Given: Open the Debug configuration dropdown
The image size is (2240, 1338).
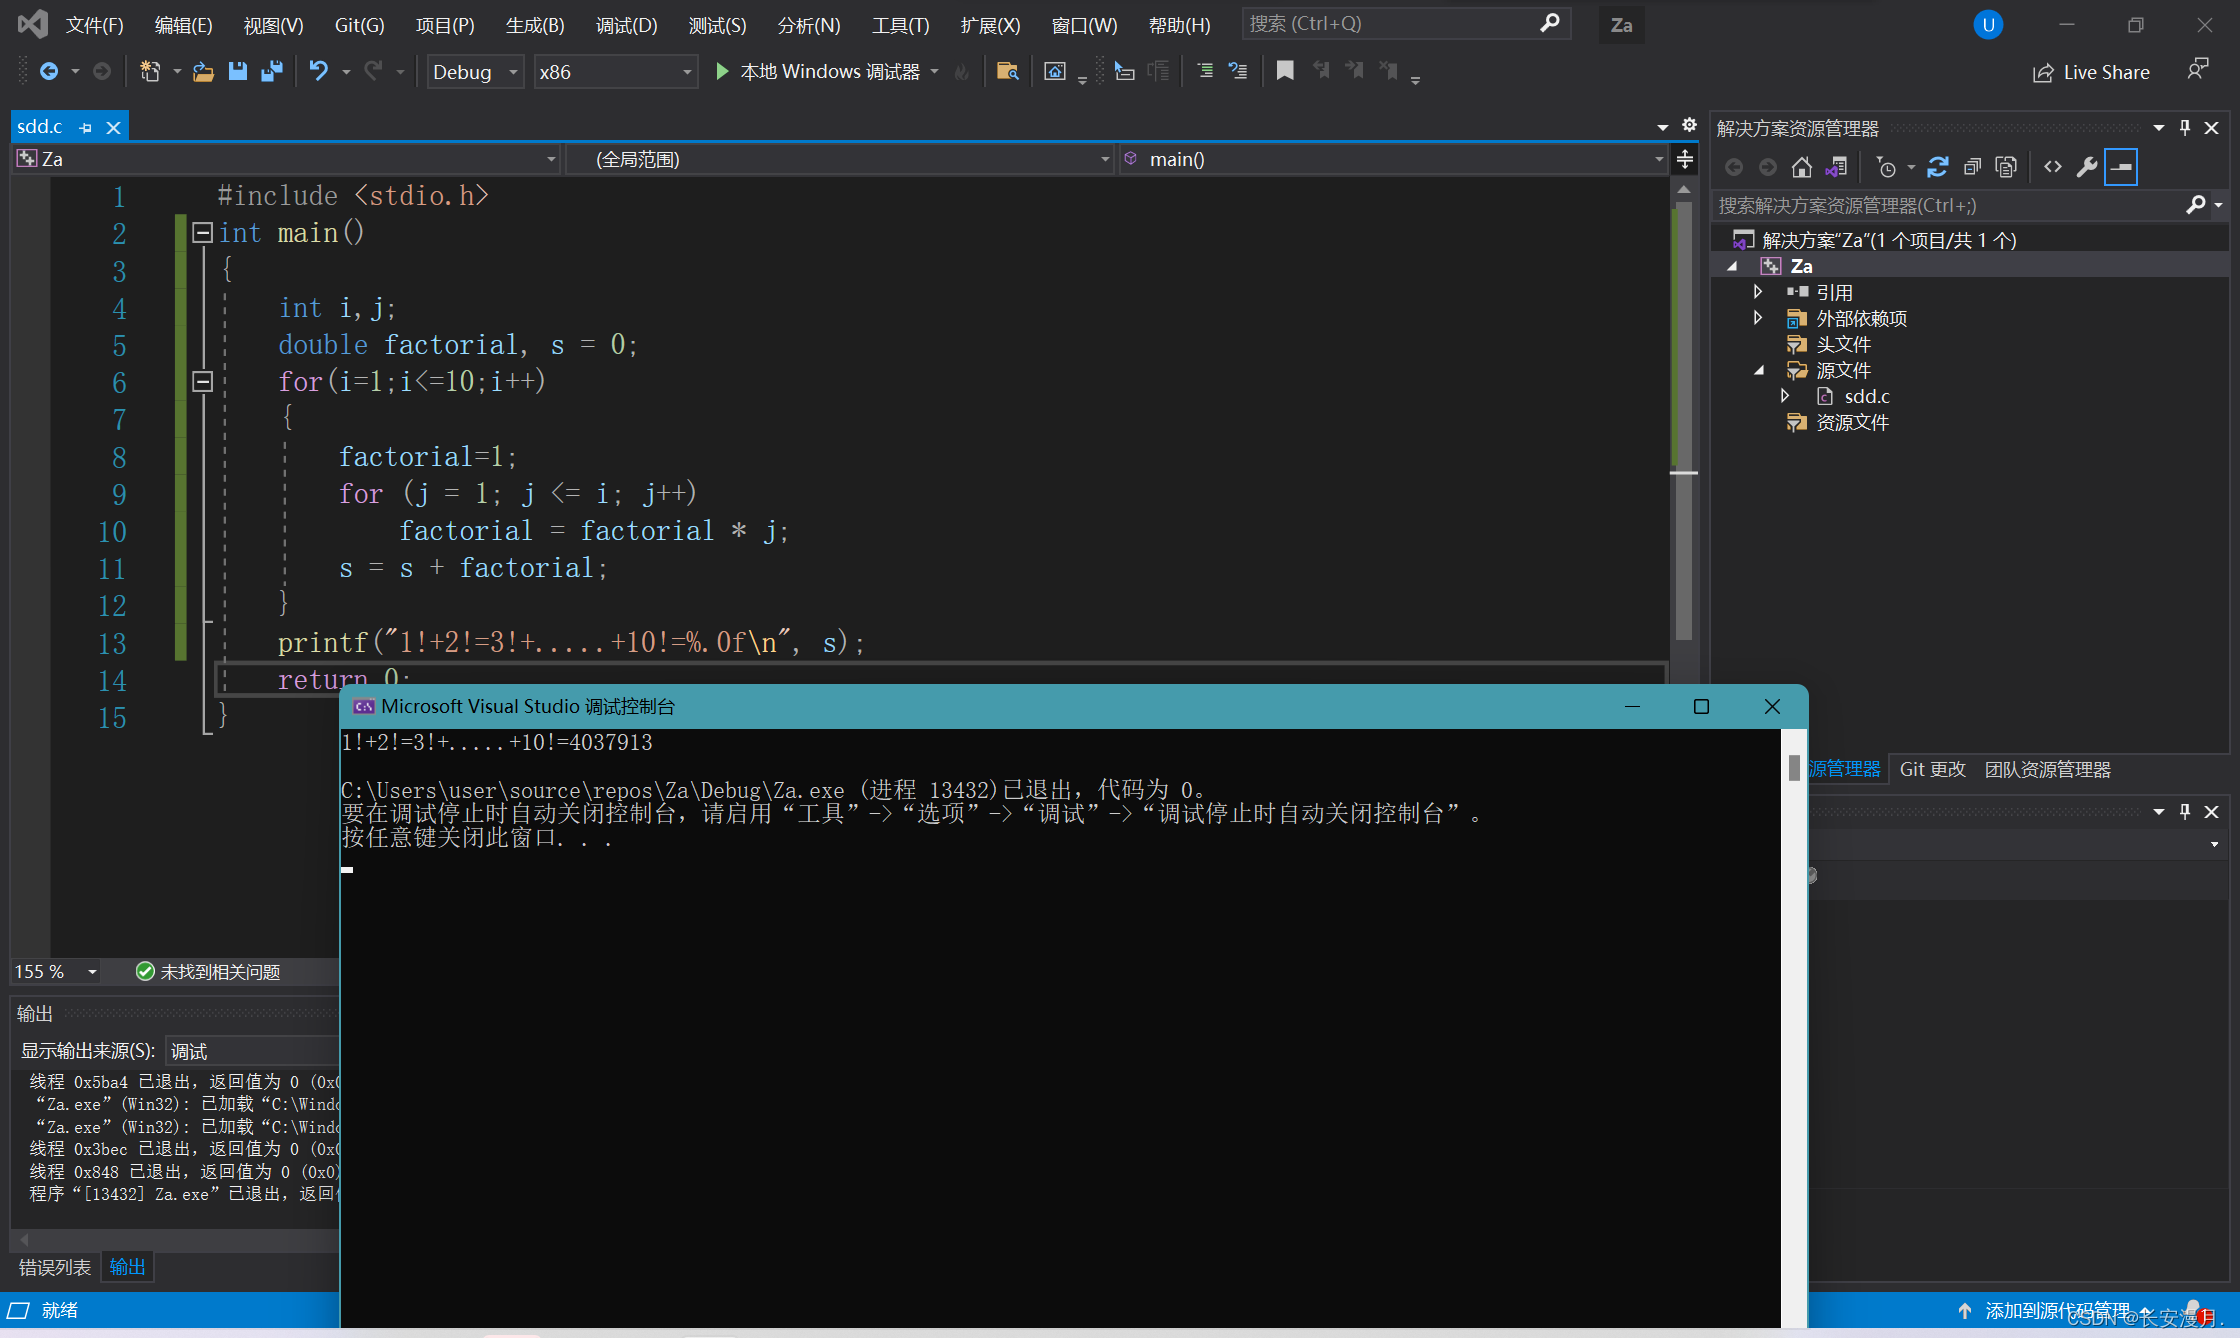Looking at the screenshot, I should 475,72.
